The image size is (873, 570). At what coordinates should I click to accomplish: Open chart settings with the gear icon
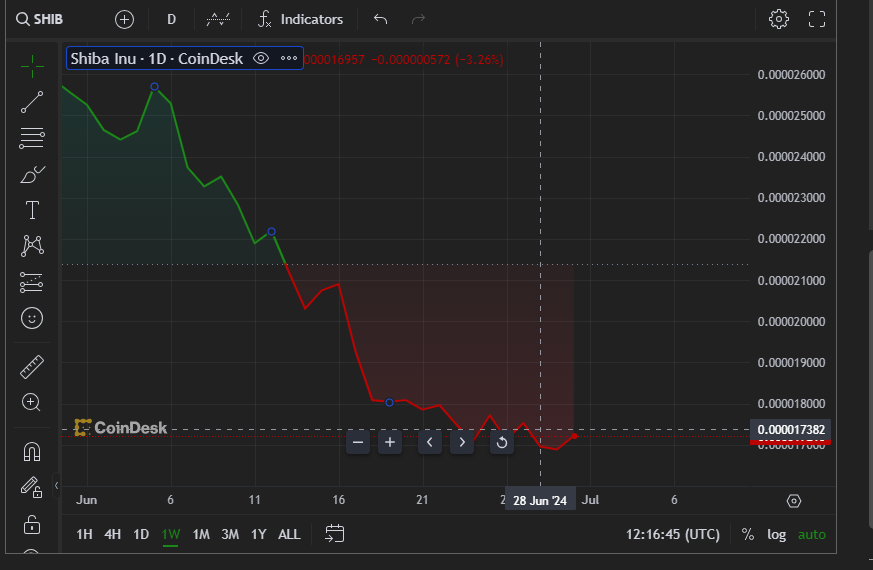[778, 19]
